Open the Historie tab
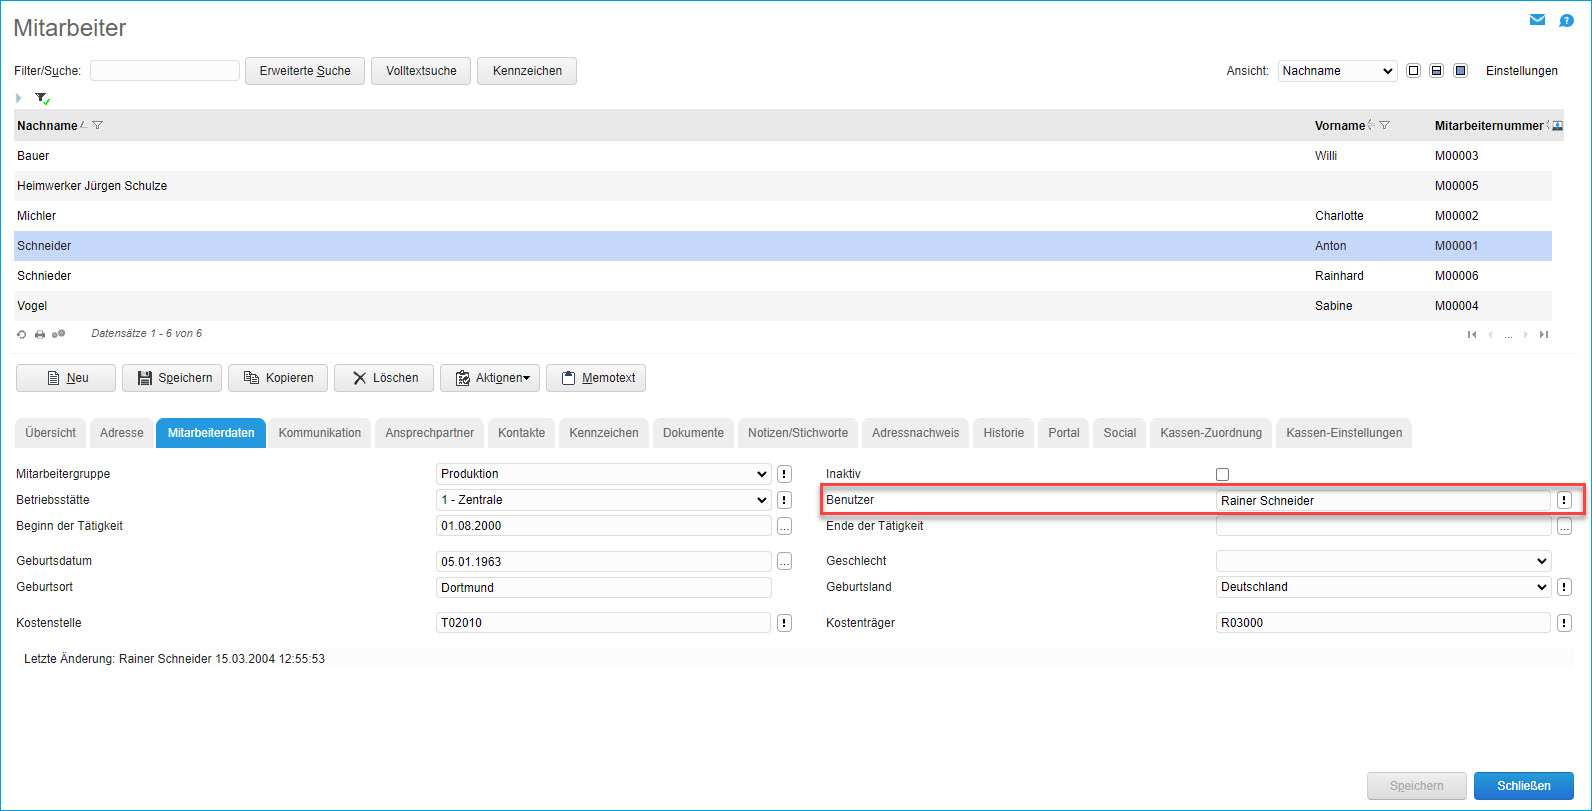1592x811 pixels. coord(1003,433)
